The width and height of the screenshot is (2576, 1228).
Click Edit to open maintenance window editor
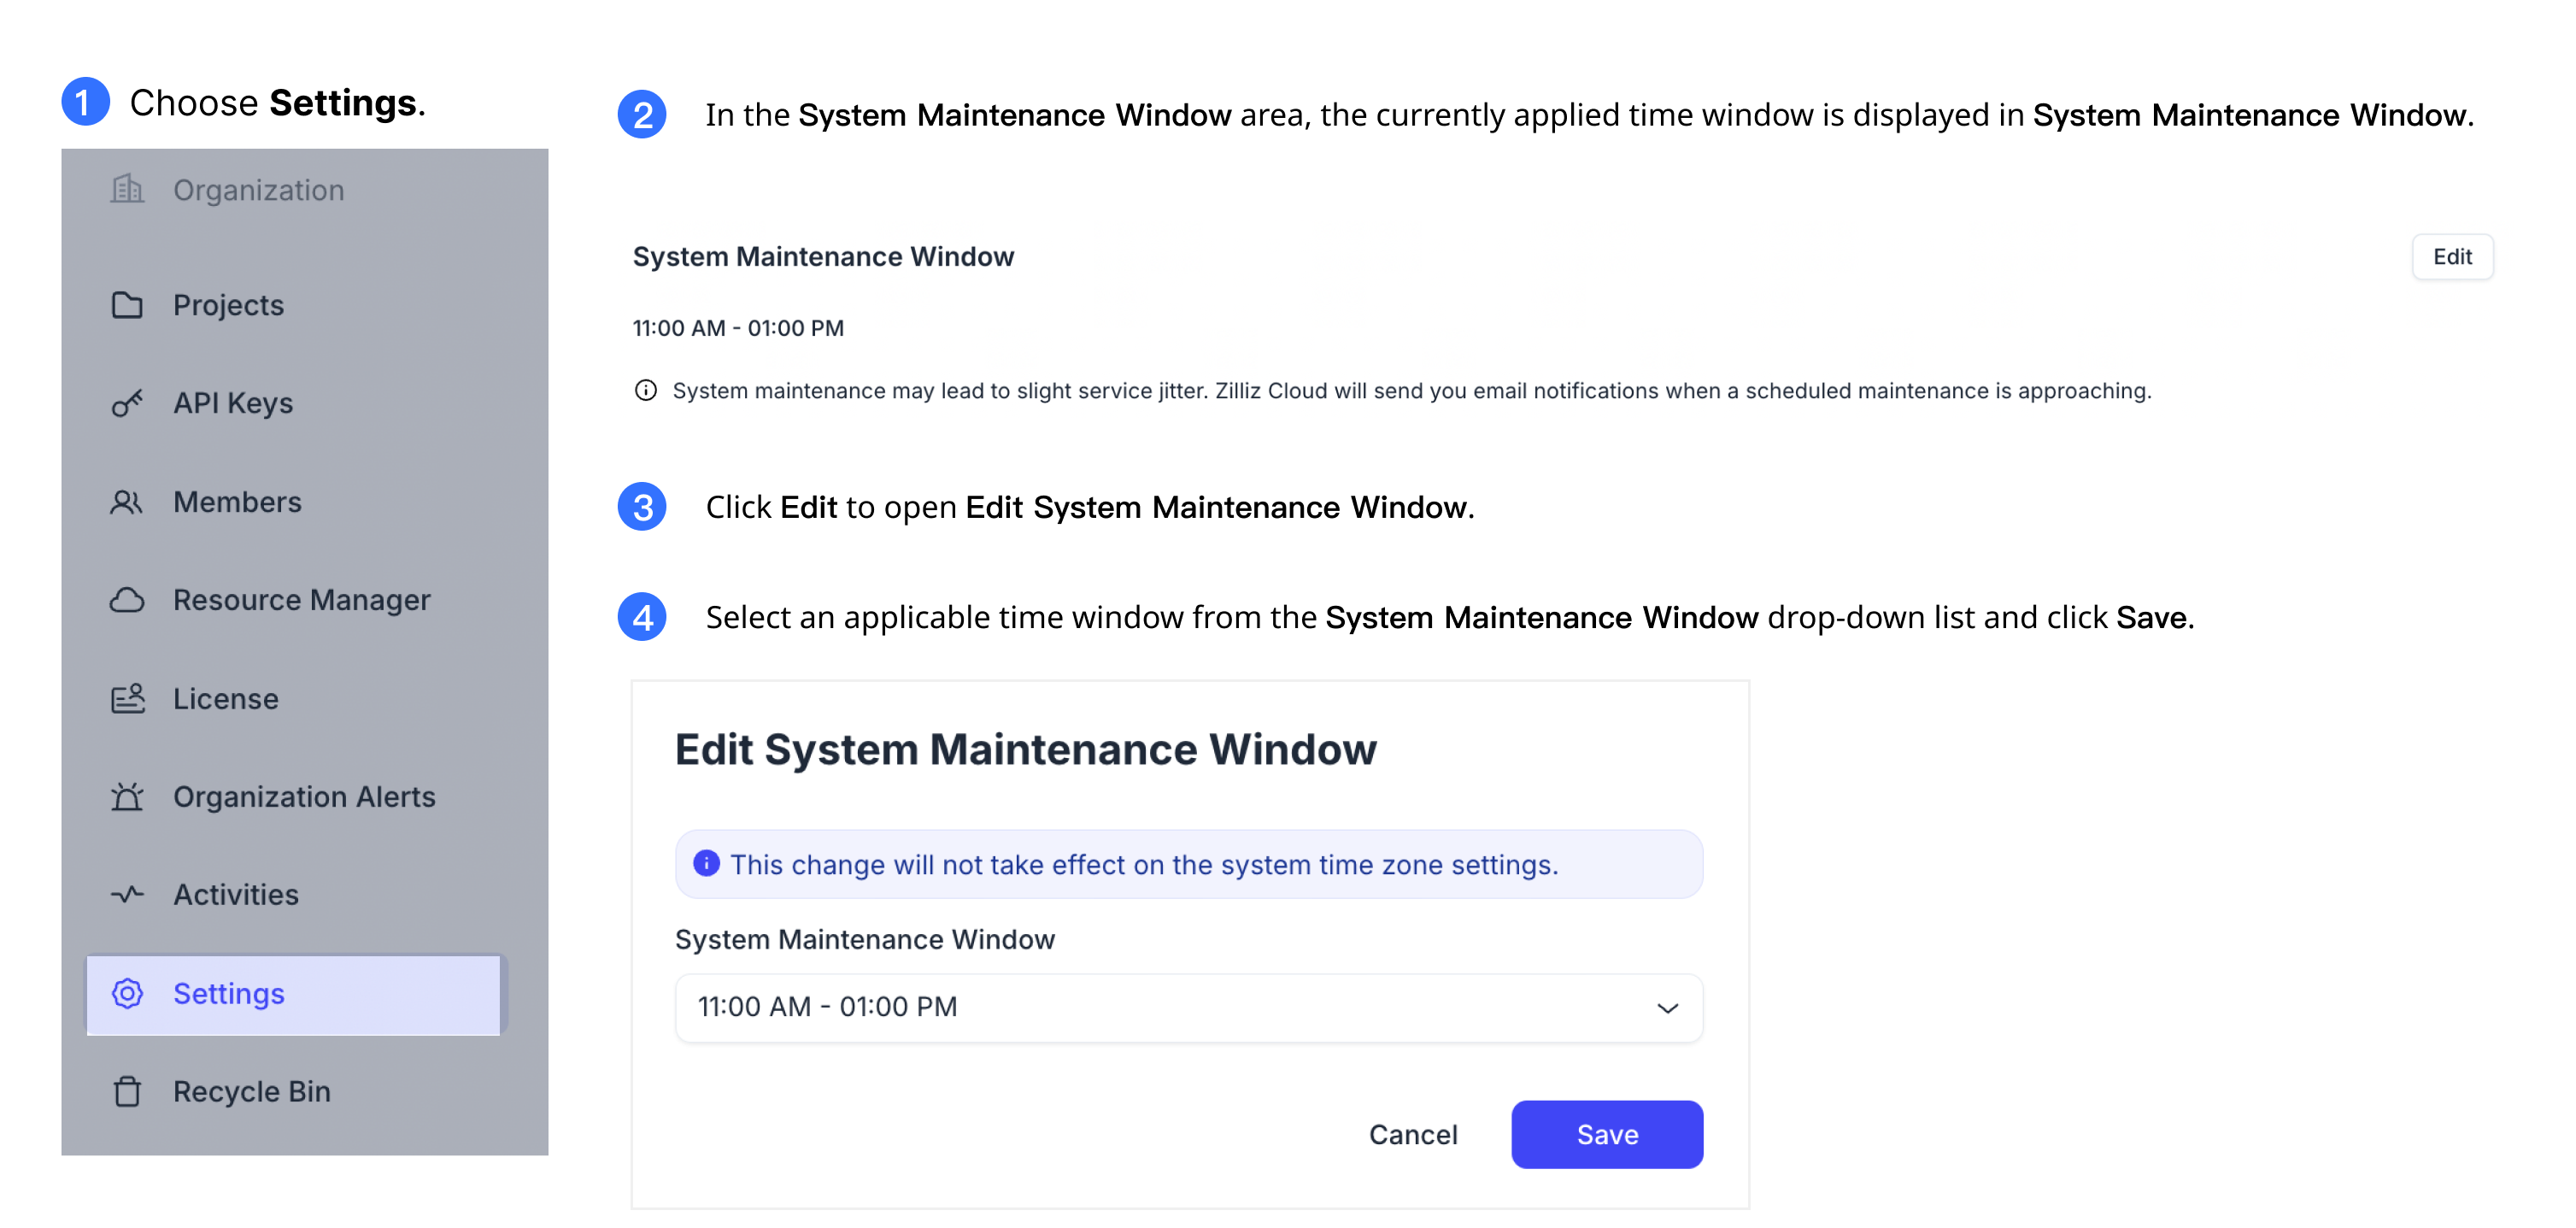(x=2455, y=255)
